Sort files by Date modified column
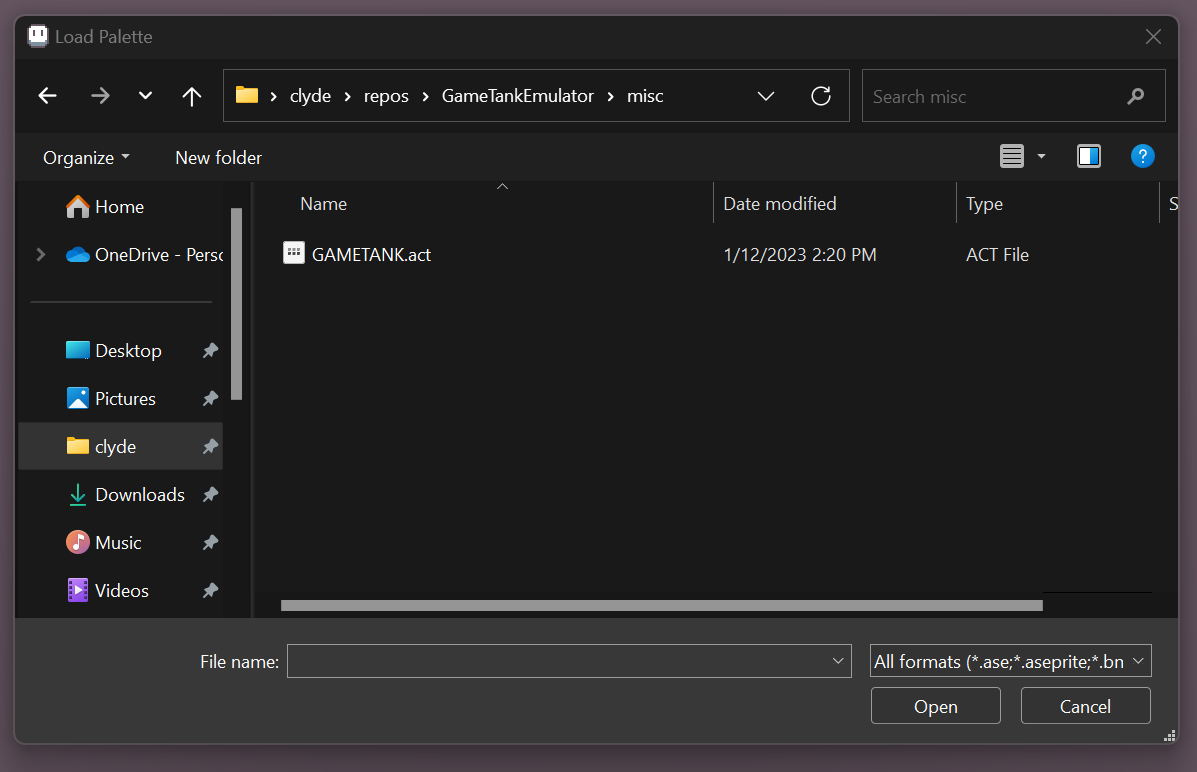The image size is (1197, 772). point(780,204)
